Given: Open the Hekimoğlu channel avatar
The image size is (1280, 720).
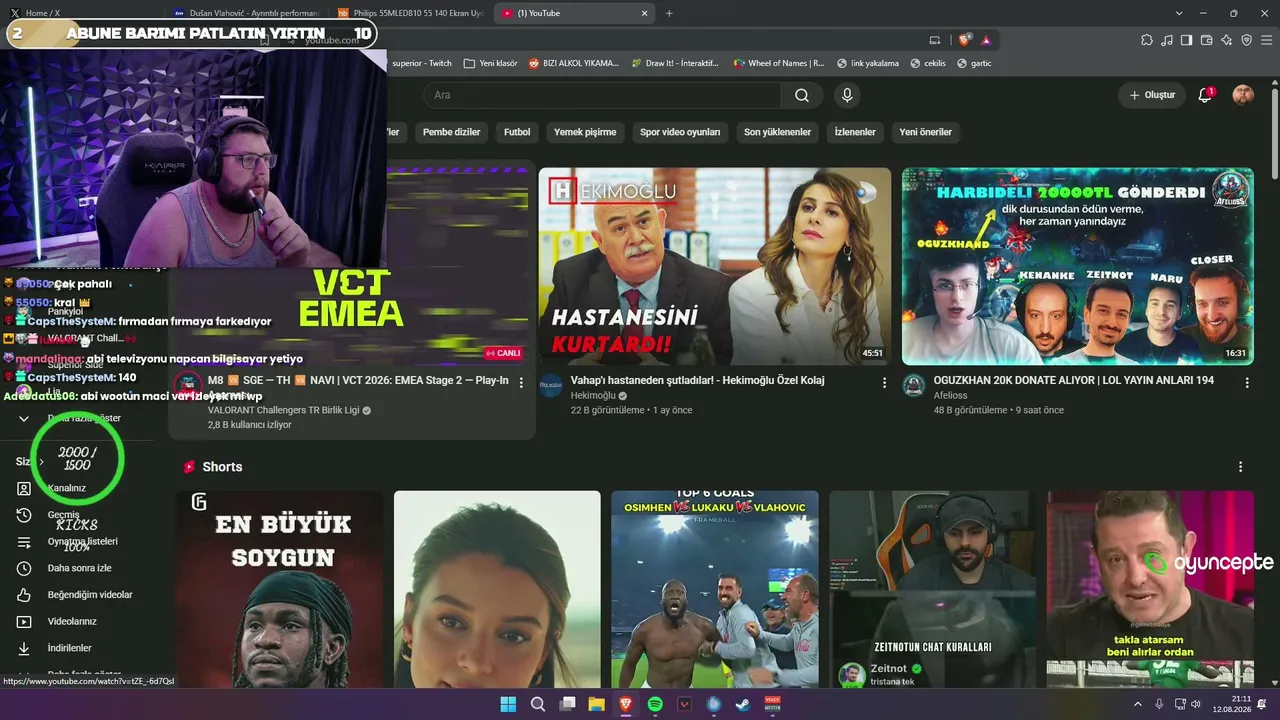Looking at the screenshot, I should coord(551,386).
